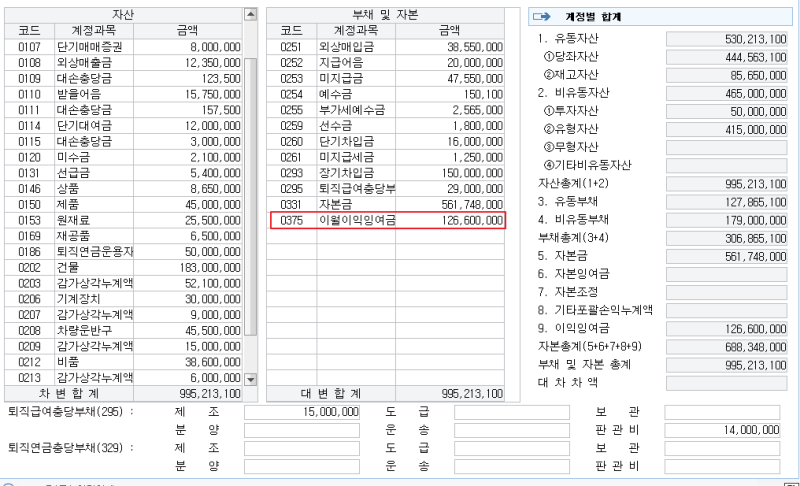
Task: Select the 0114 단기대여금 account
Action: point(123,126)
